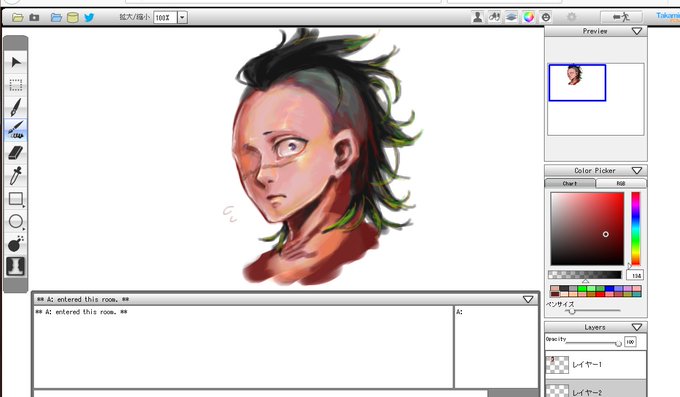Switch to the RGB tab
Viewport: 680px width, 397px height.
621,184
